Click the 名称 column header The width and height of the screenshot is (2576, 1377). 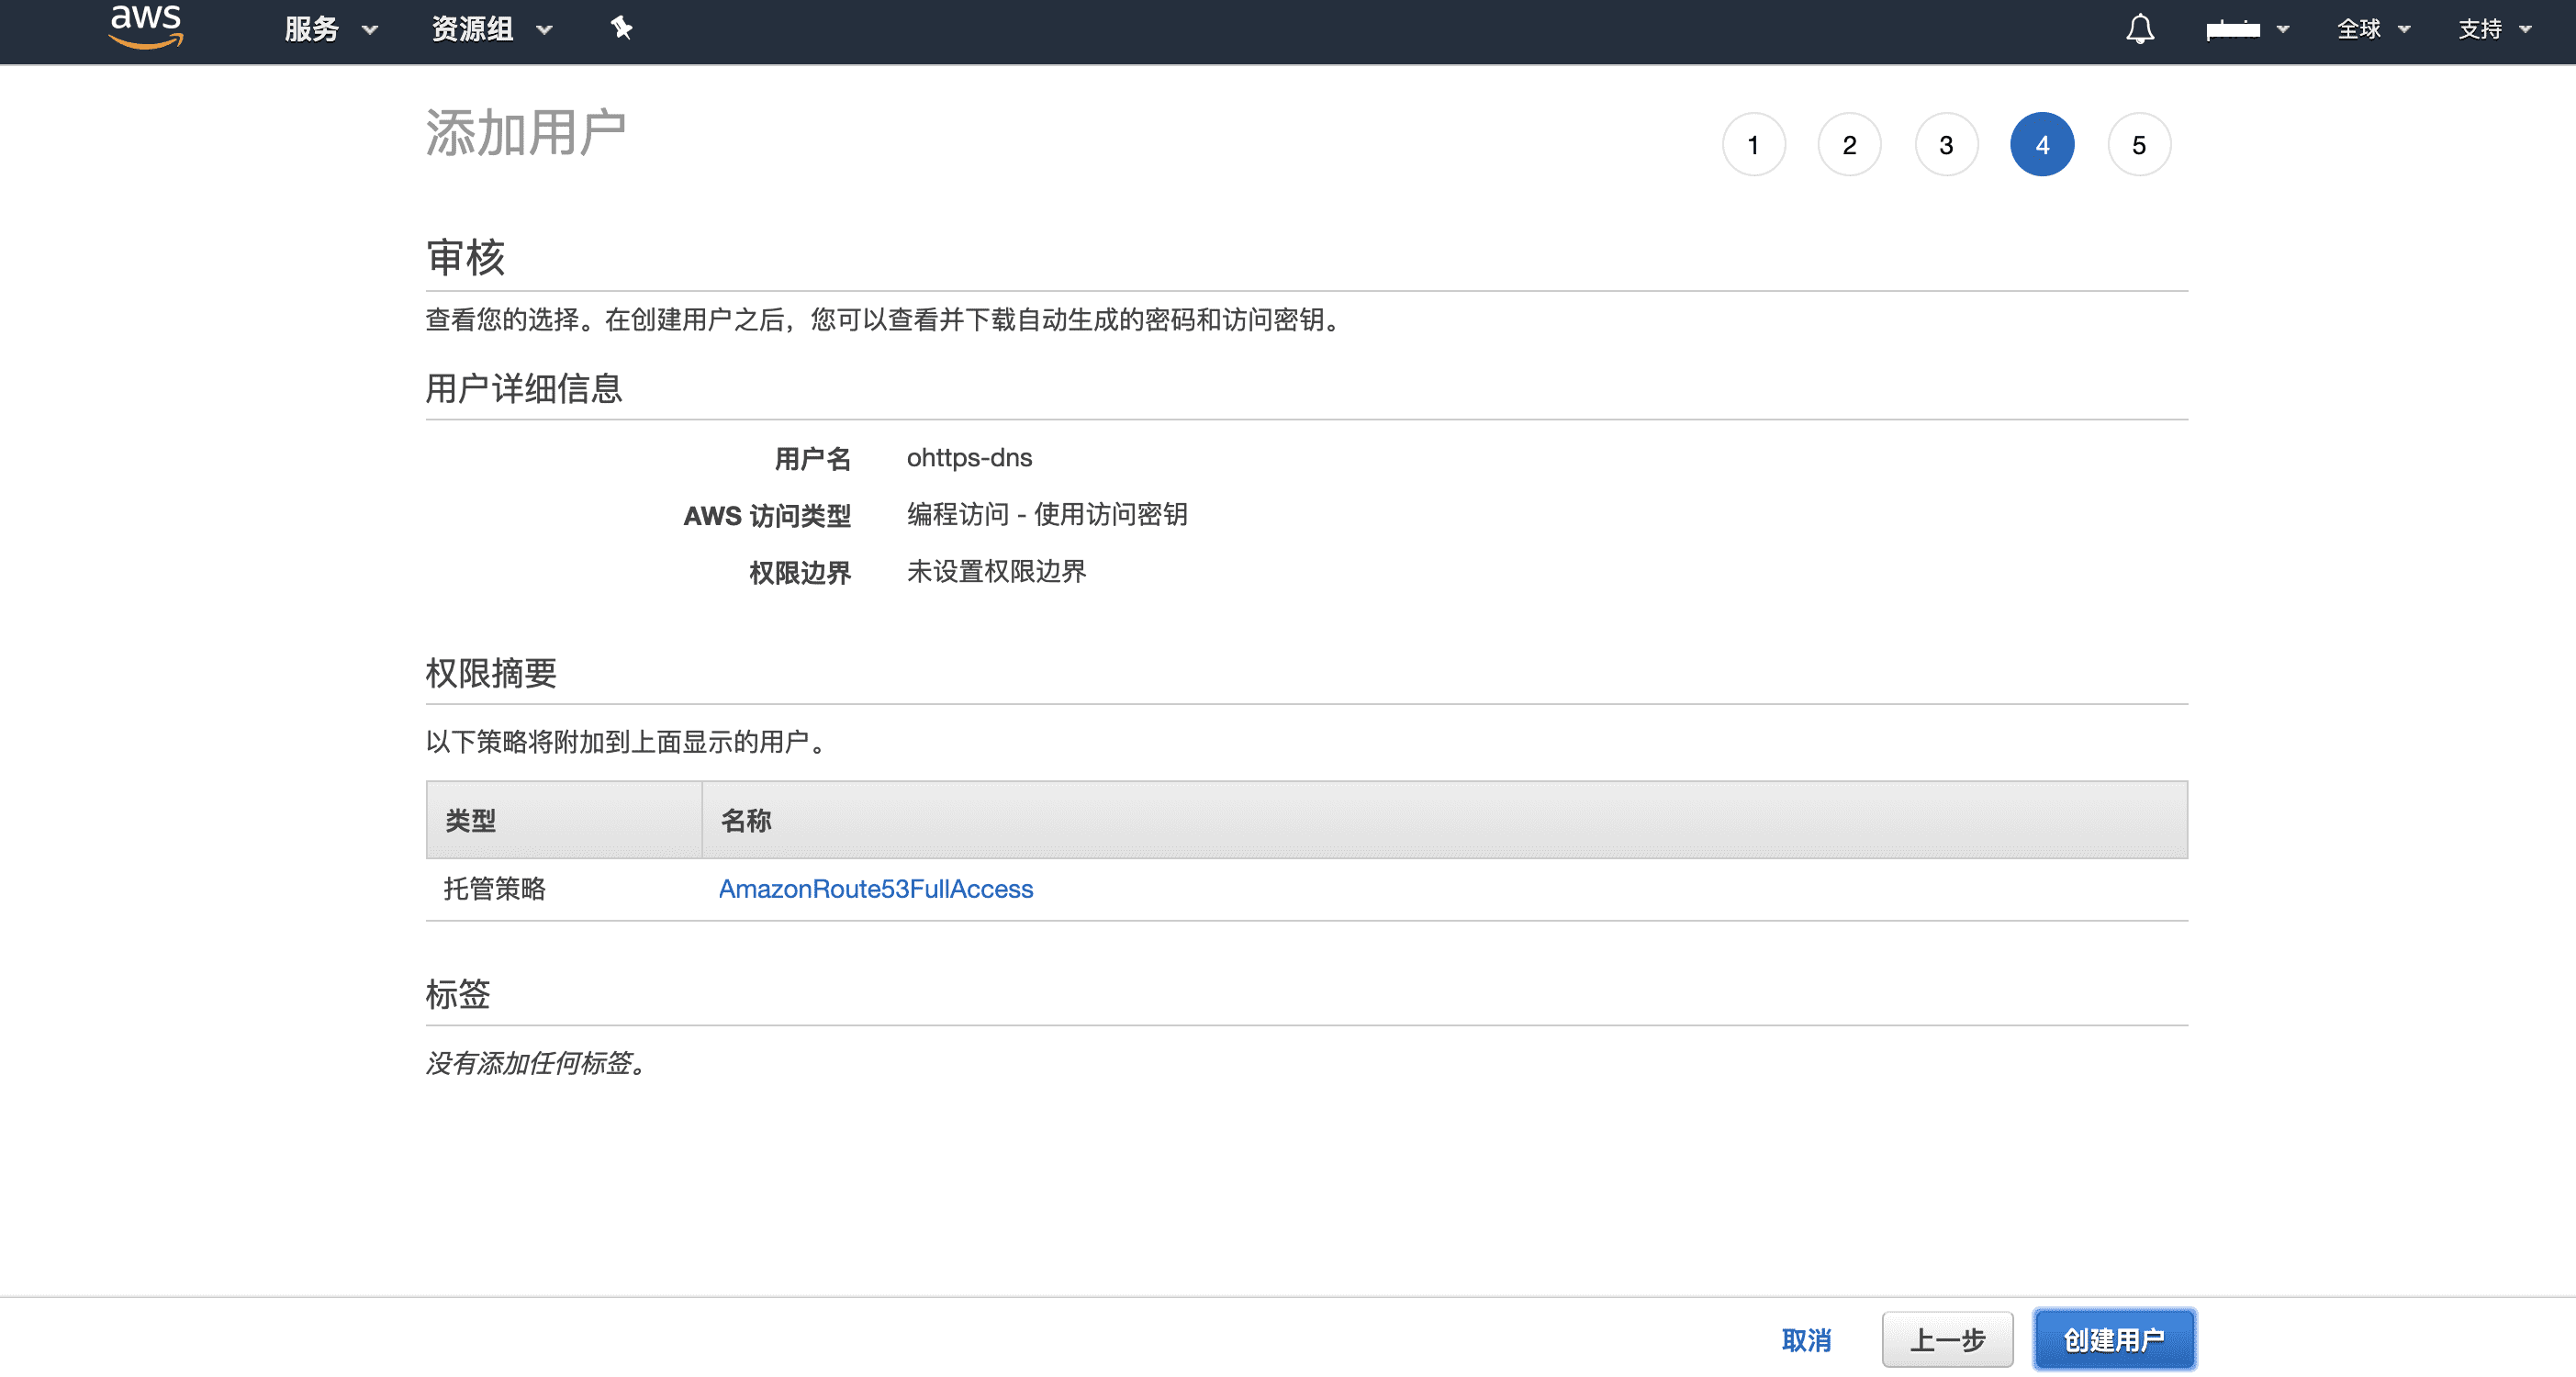pyautogui.click(x=746, y=820)
